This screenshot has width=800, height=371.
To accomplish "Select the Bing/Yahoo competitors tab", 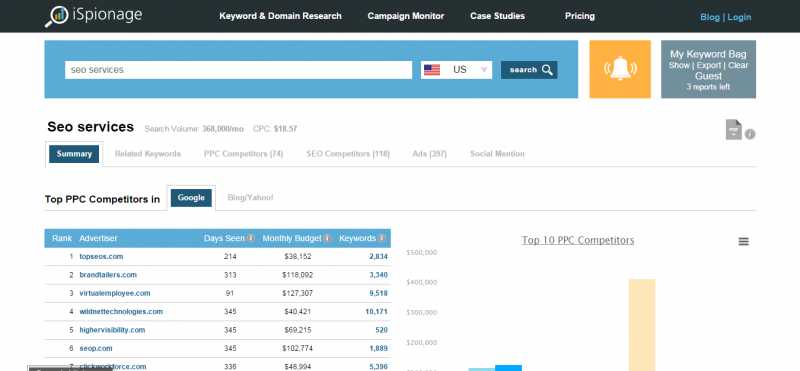I will point(250,197).
